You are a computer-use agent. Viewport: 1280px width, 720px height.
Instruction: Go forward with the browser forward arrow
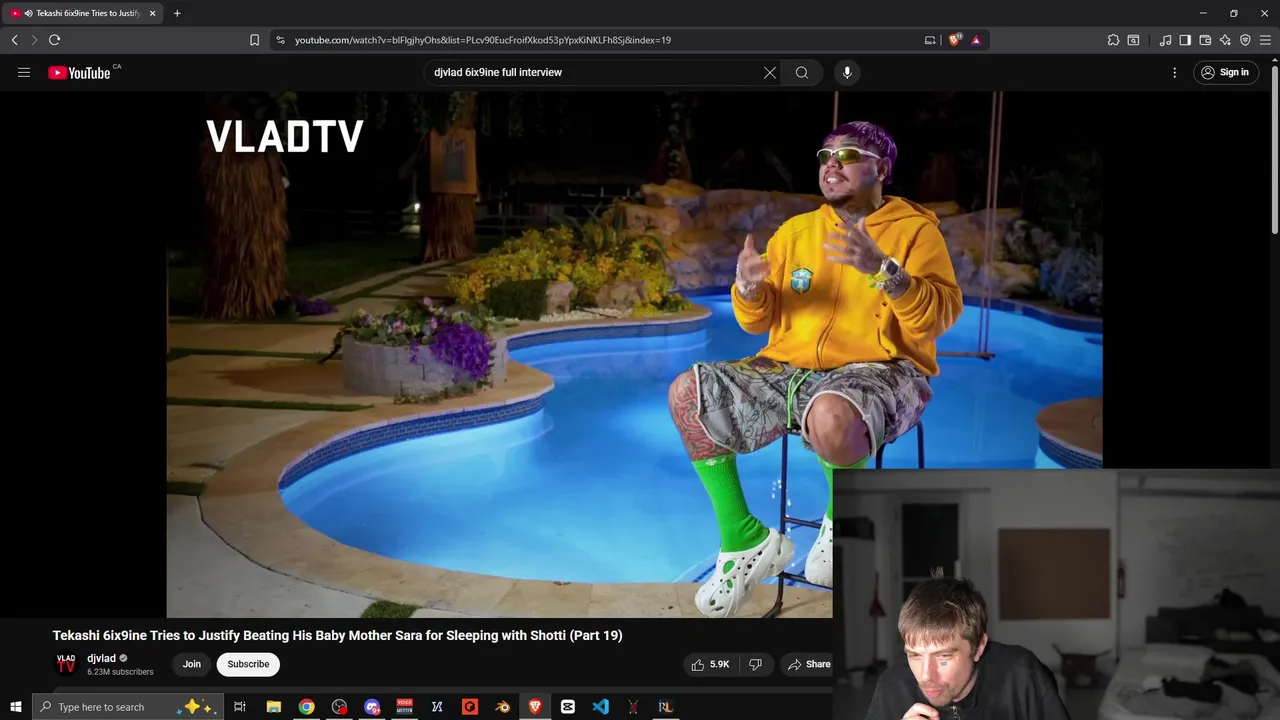click(34, 40)
